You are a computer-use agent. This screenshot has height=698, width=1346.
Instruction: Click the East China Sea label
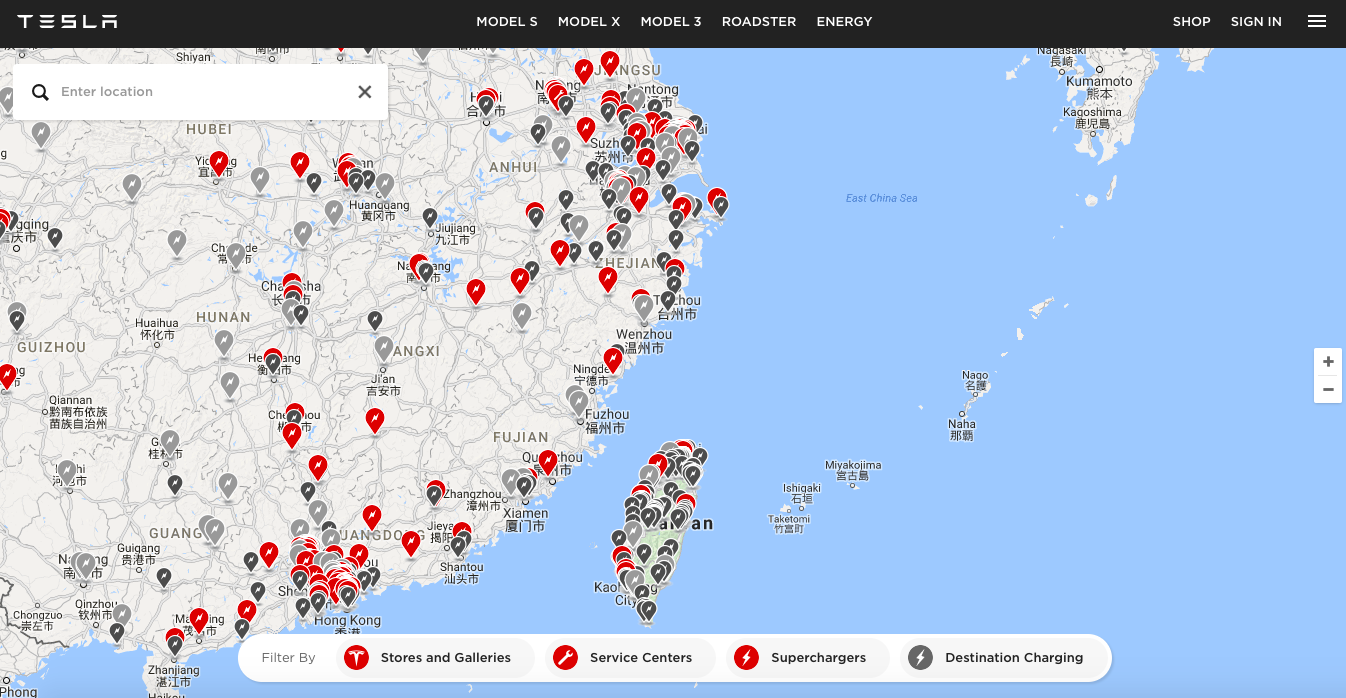[881, 198]
